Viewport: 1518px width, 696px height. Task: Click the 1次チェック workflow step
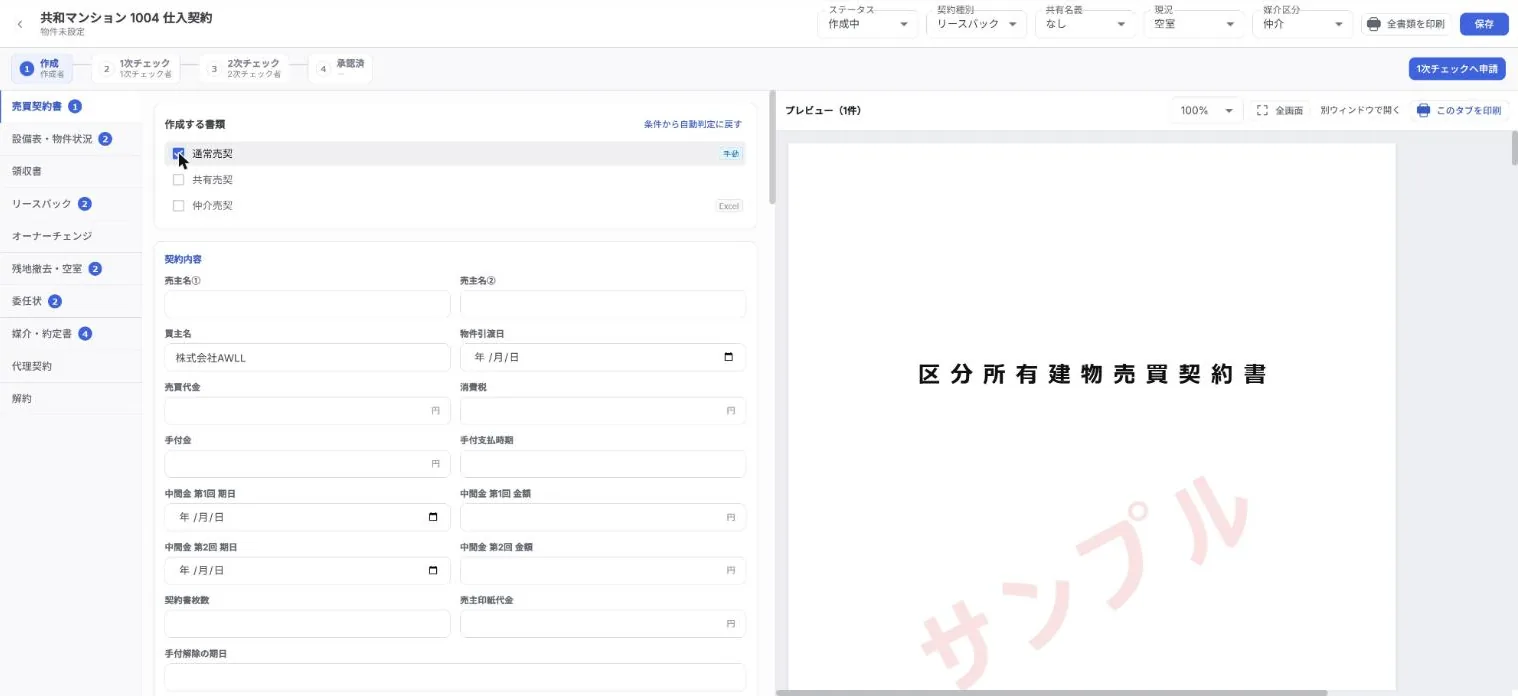click(136, 69)
